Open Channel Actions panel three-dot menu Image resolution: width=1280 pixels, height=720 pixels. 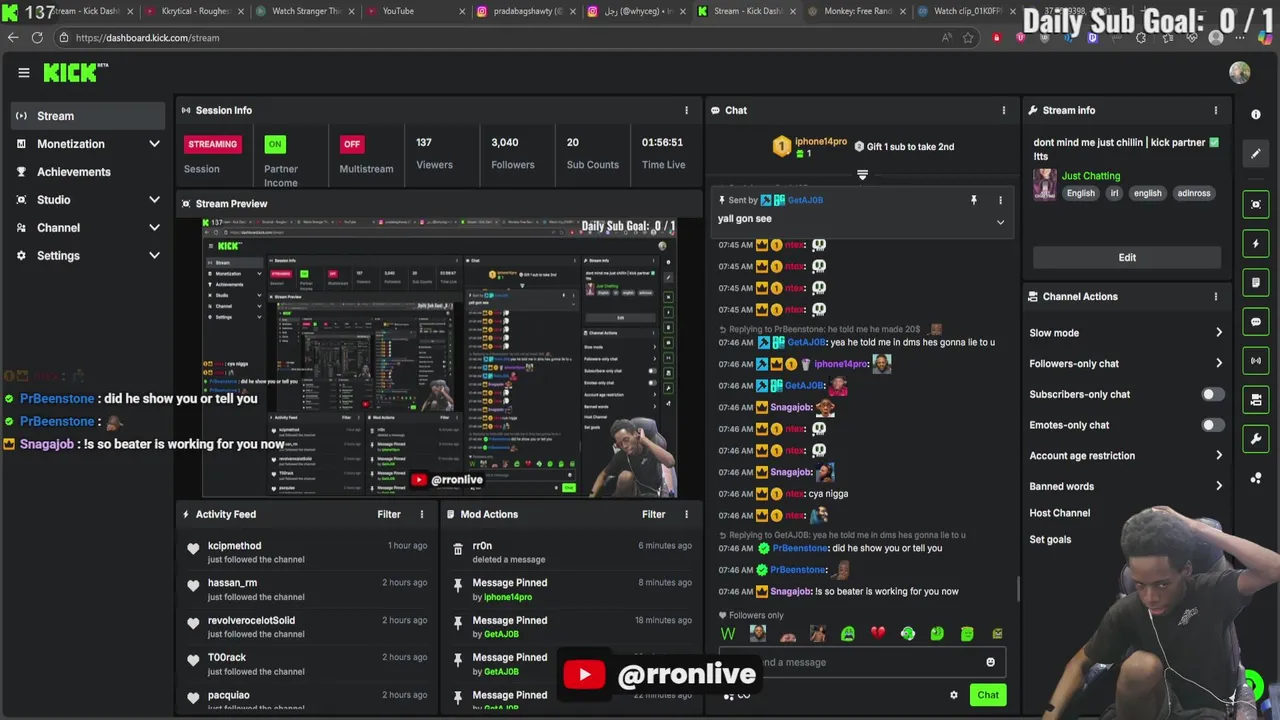click(1216, 296)
